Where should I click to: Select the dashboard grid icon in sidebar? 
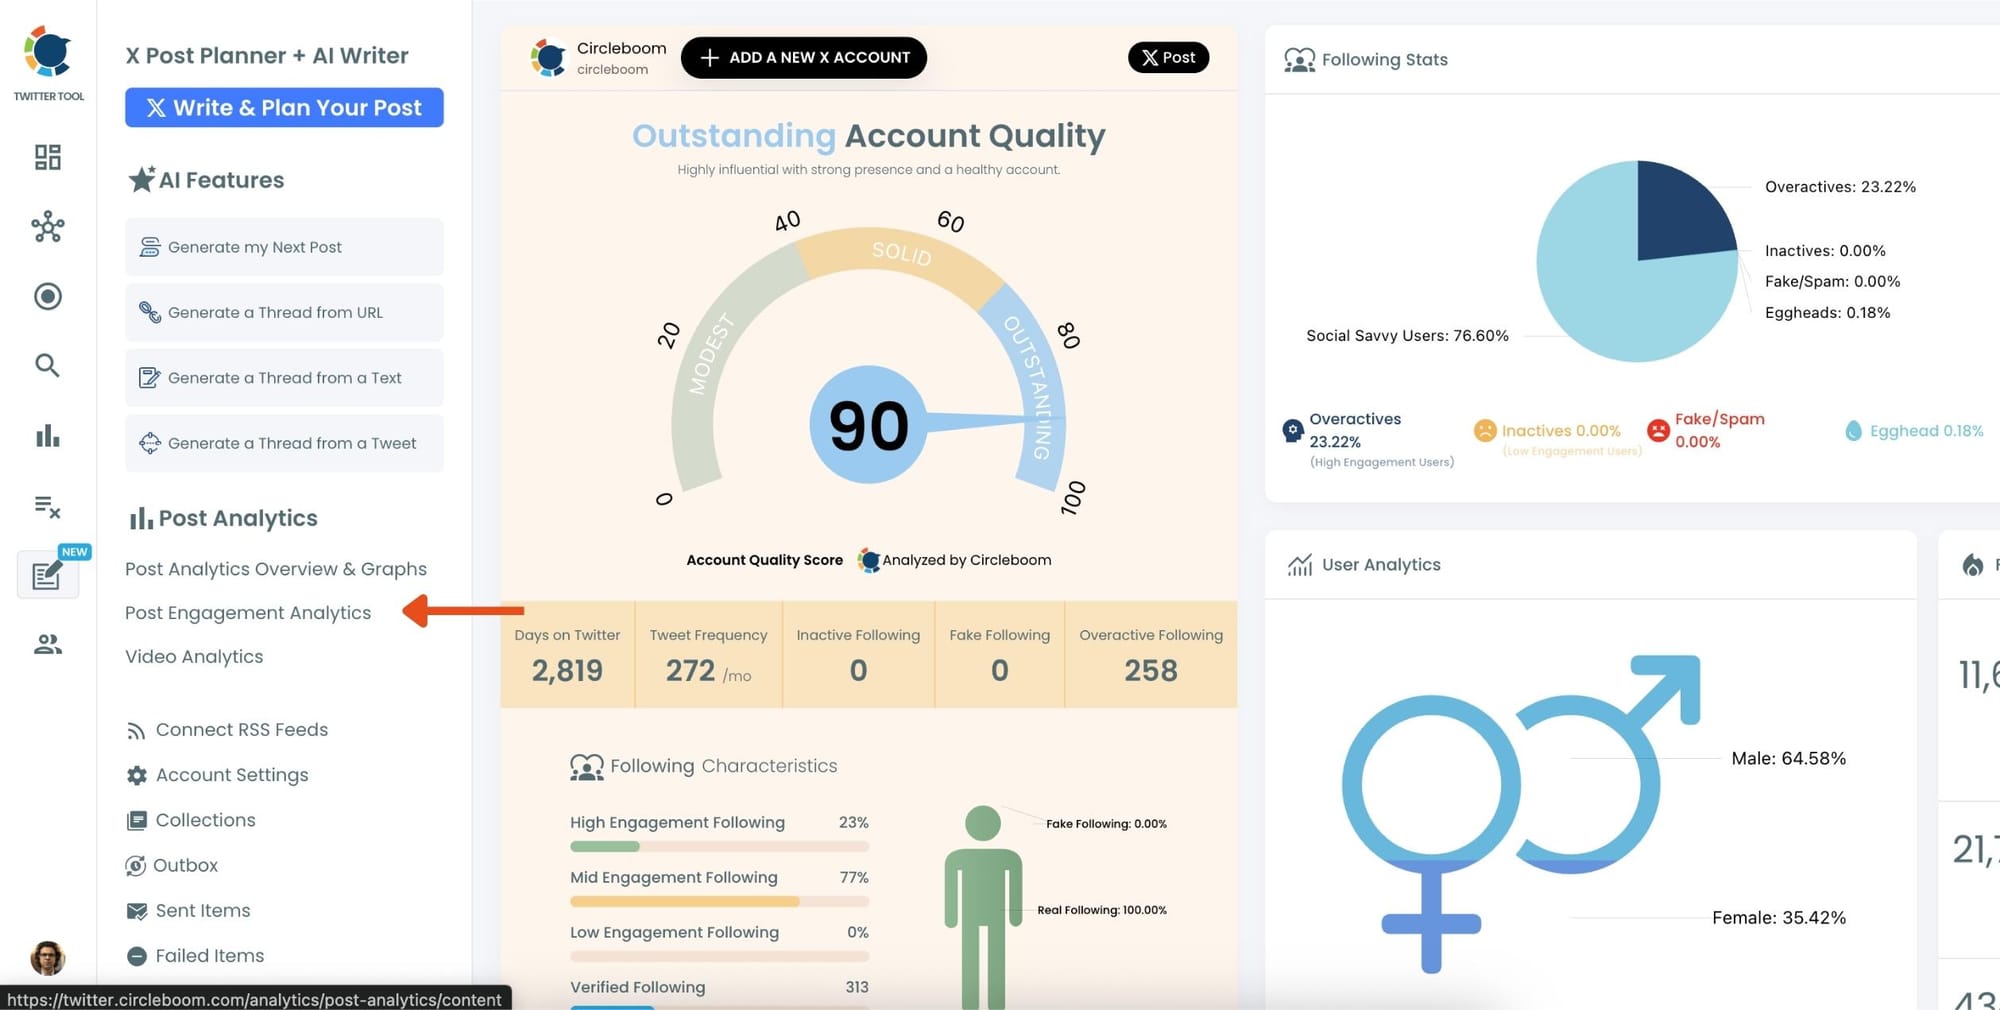47,157
